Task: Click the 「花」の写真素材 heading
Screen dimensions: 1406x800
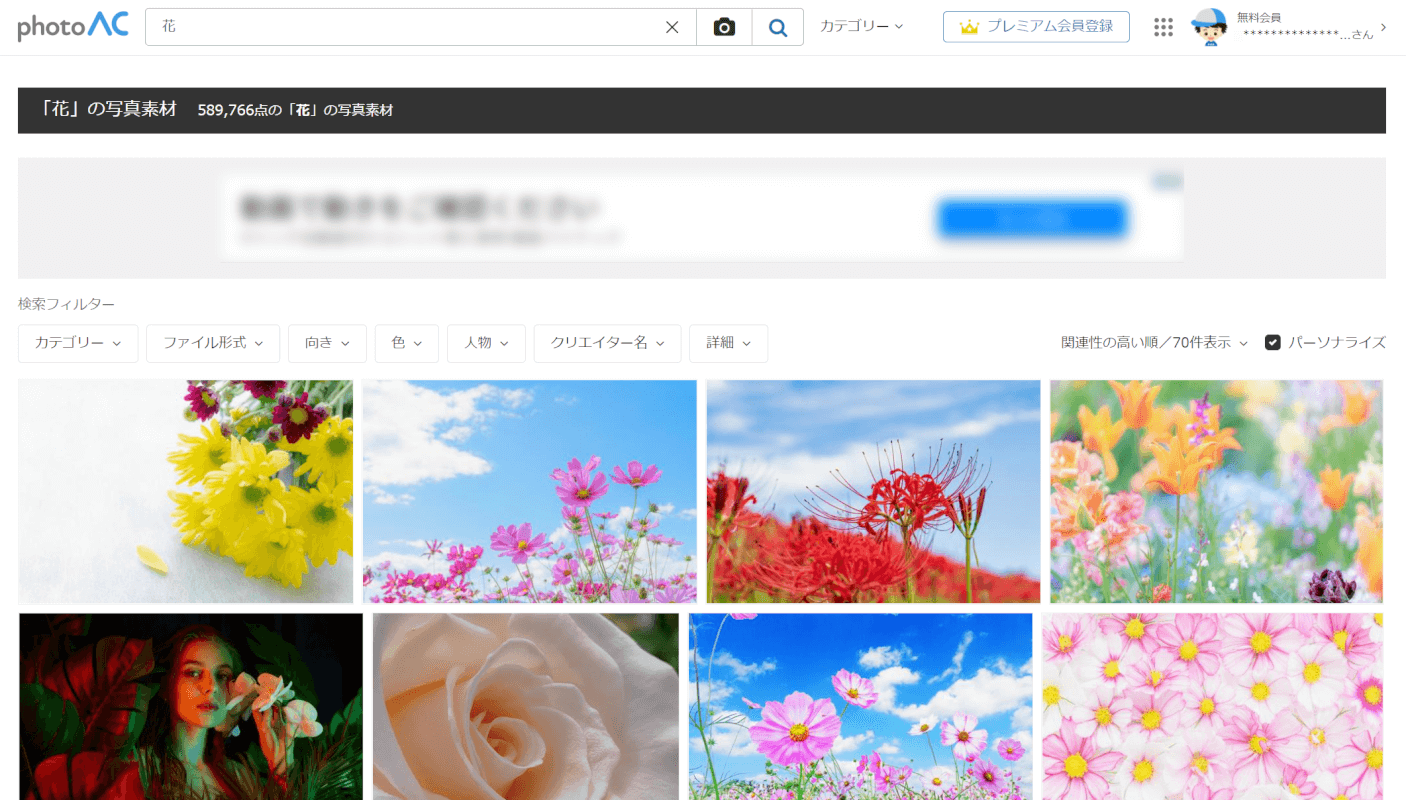Action: pyautogui.click(x=107, y=109)
